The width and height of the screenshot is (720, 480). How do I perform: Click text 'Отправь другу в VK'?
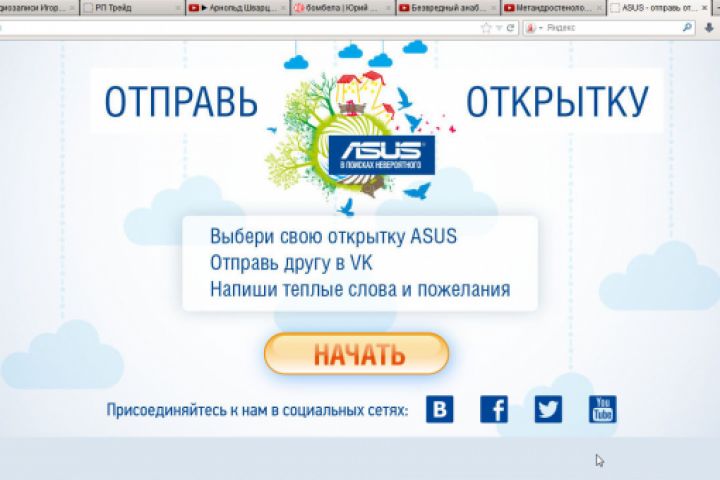[x=291, y=263]
